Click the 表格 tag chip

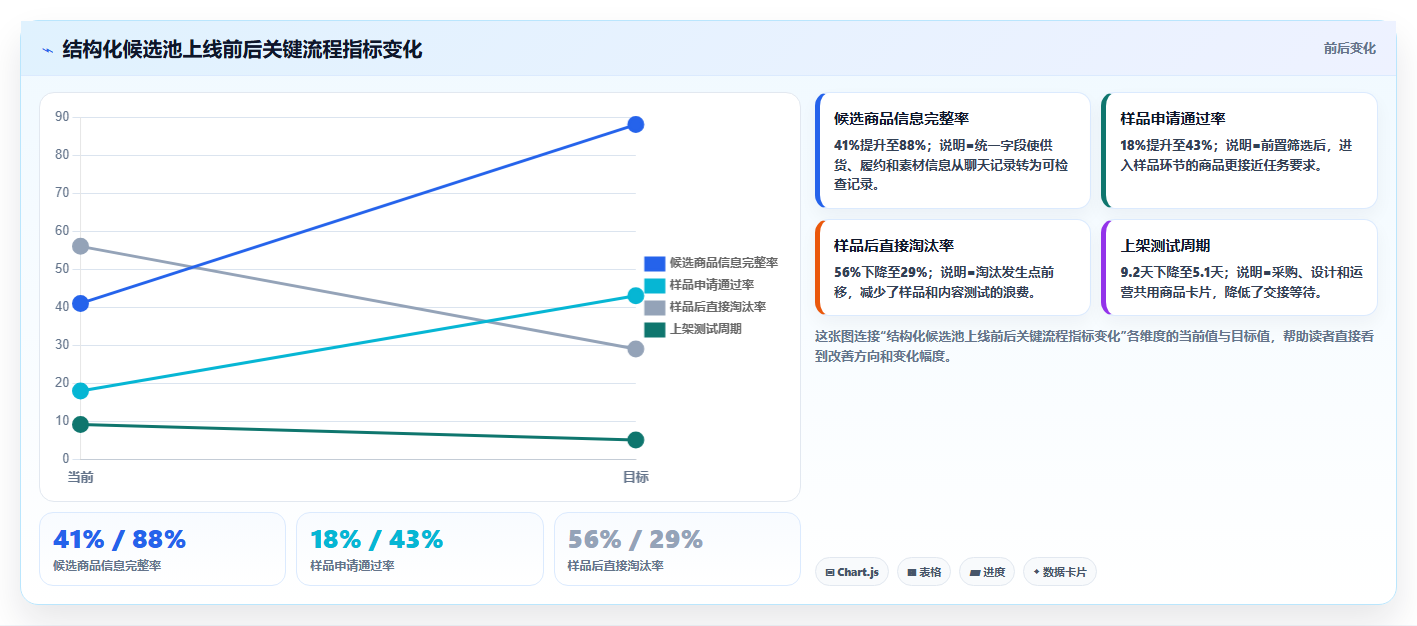point(925,572)
